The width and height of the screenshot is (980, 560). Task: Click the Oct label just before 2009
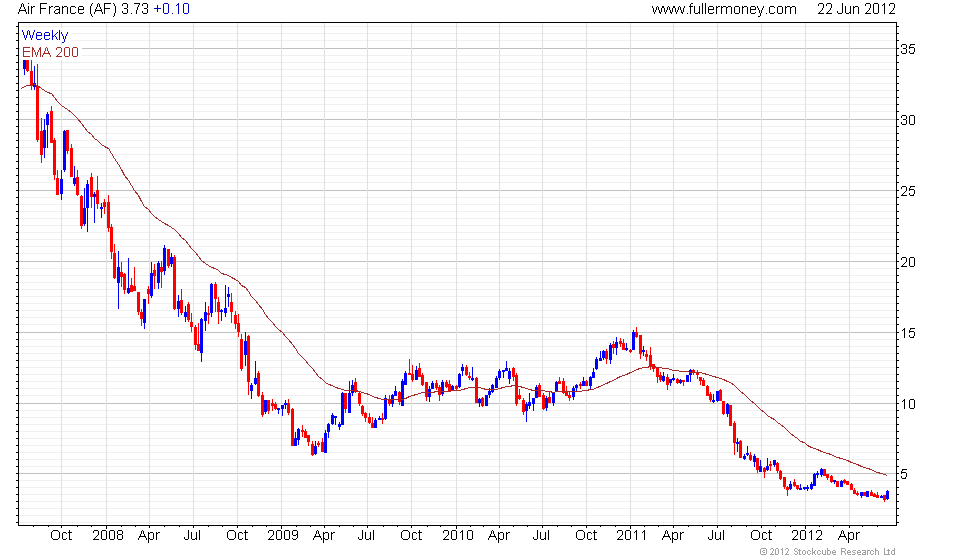237,536
